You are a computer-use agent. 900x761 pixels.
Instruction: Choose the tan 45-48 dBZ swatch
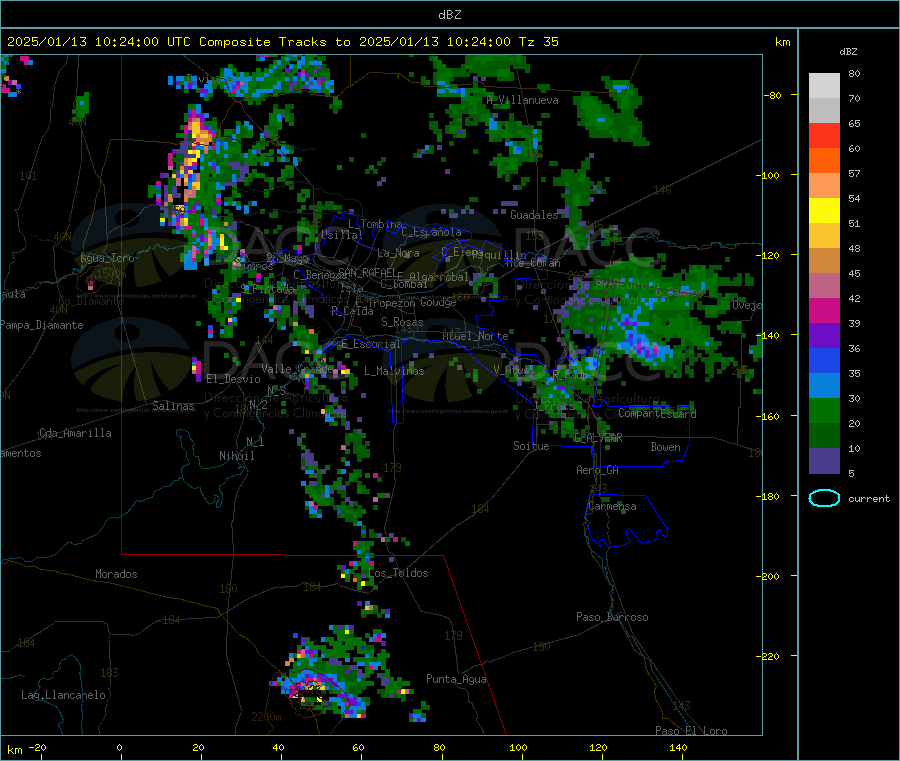pyautogui.click(x=824, y=261)
